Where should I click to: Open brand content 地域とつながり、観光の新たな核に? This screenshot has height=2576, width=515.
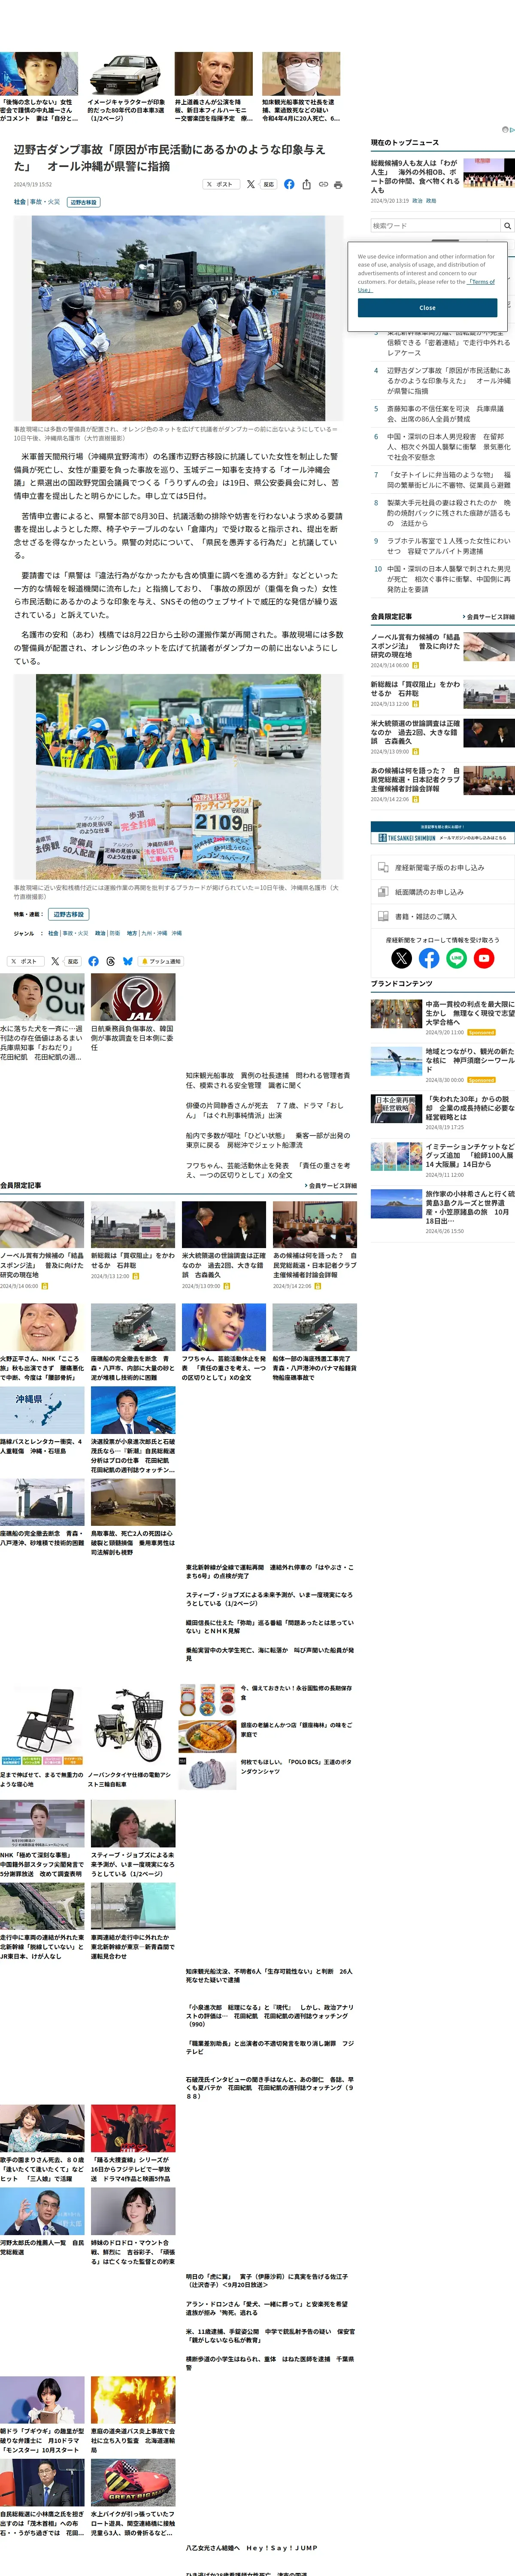[469, 1060]
